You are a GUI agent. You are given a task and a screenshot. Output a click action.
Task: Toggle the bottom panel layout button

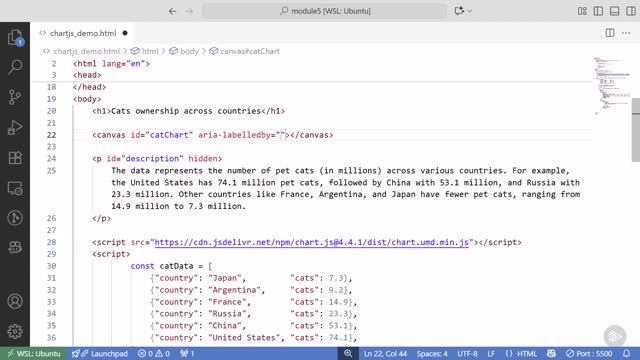[x=614, y=11]
